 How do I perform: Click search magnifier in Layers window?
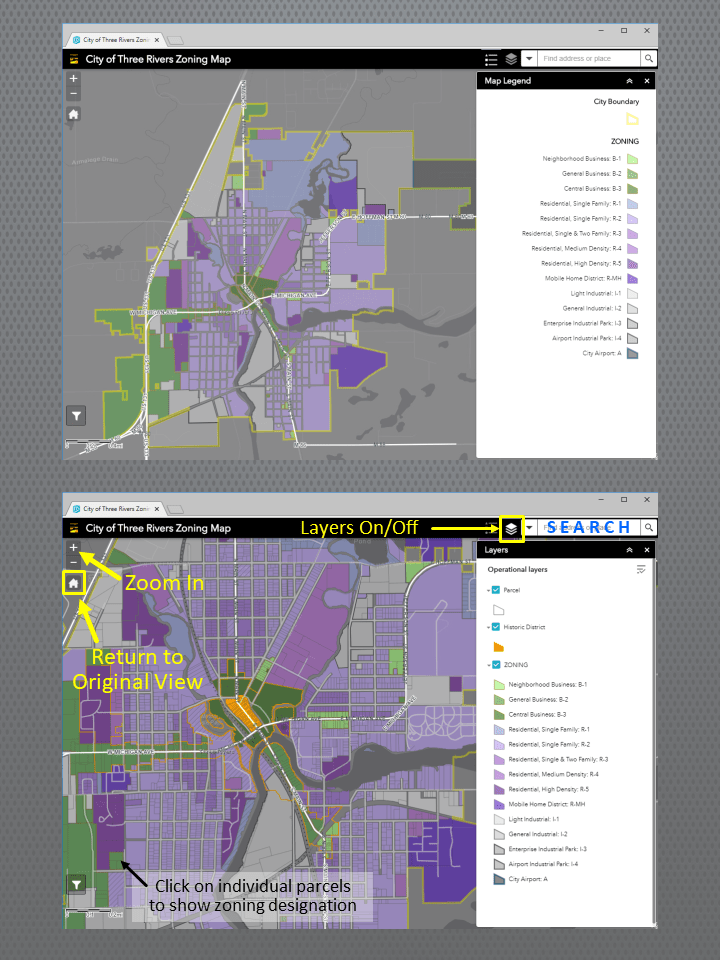click(x=648, y=527)
